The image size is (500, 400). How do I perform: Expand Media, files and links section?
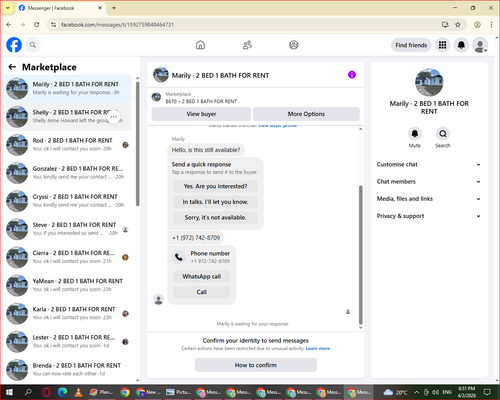(x=429, y=199)
